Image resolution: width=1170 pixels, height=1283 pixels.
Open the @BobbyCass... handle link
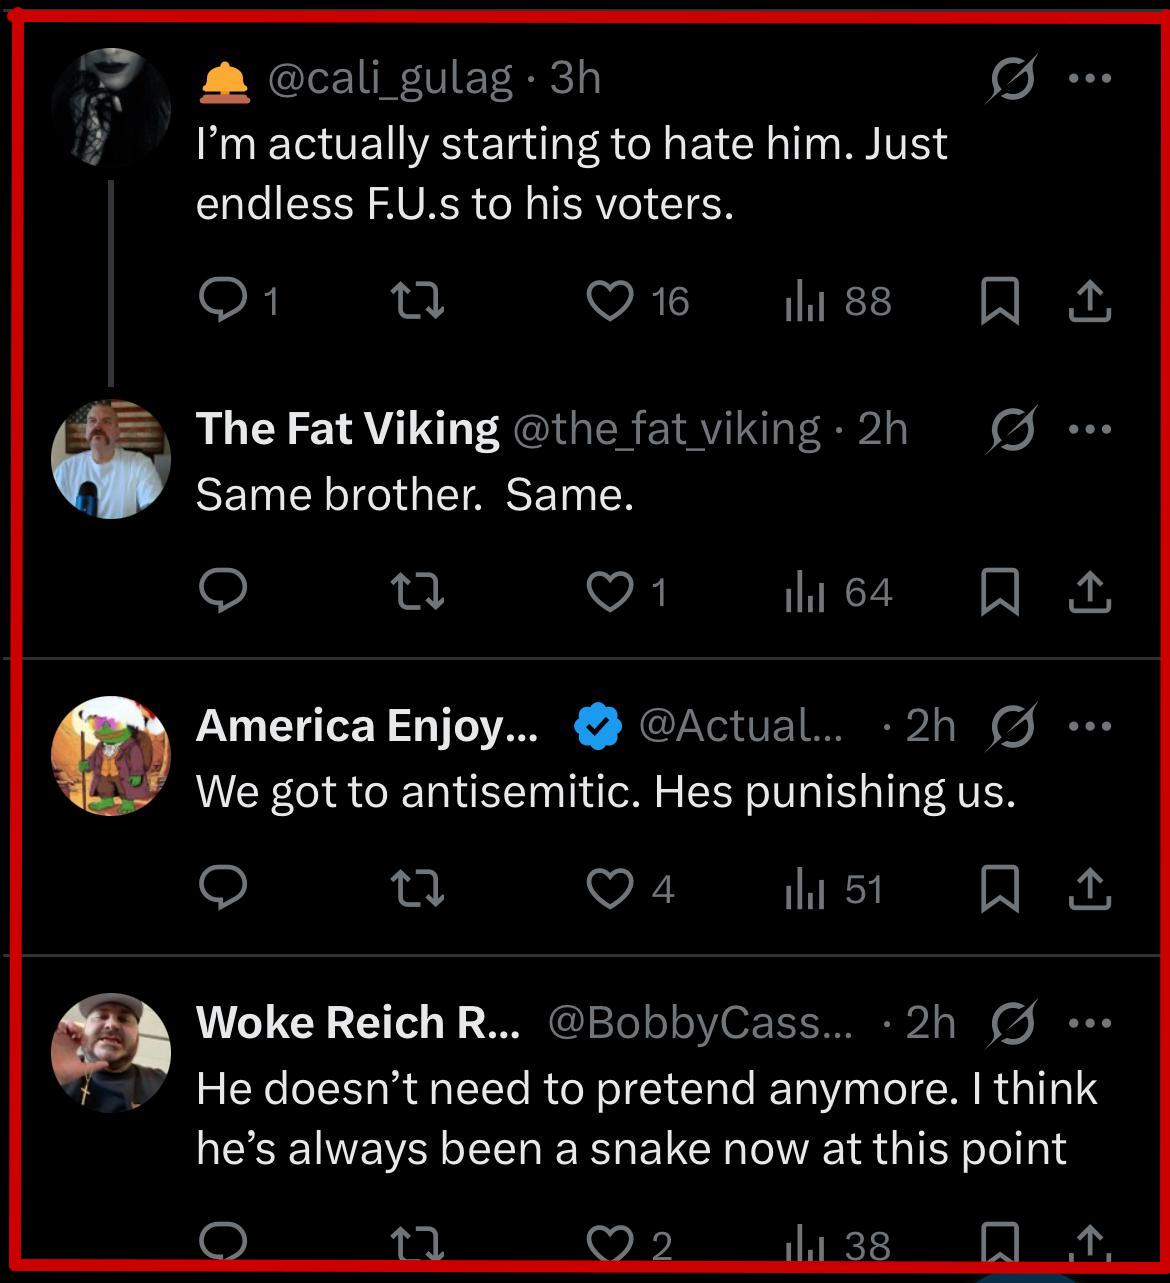[700, 1023]
